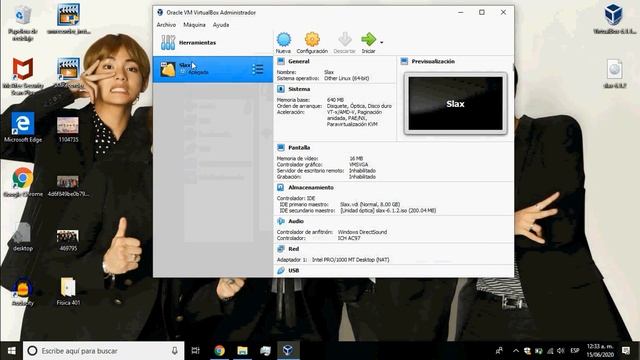Open the Máquina menu
This screenshot has width=640, height=360.
point(194,25)
